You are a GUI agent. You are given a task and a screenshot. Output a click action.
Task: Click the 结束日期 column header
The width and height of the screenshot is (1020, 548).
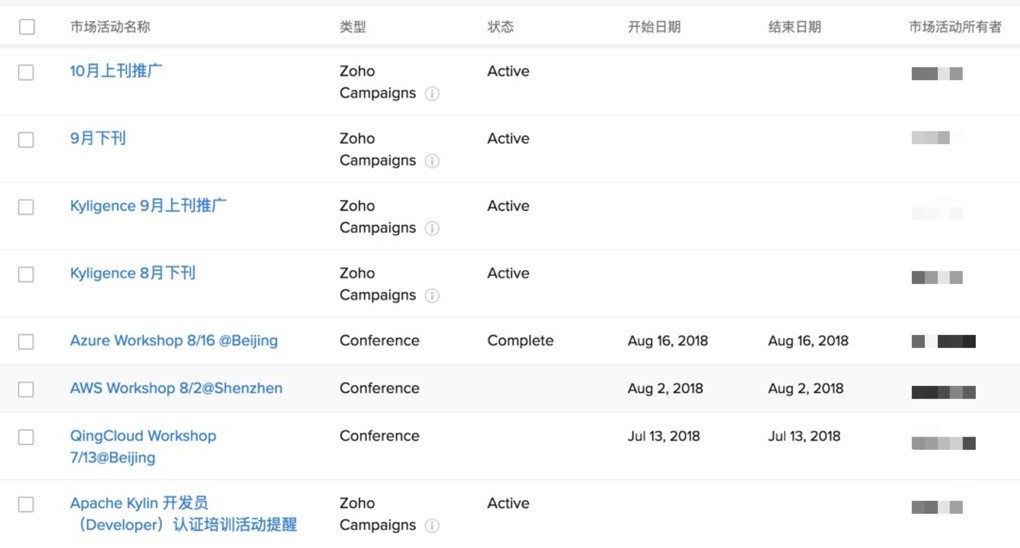[x=794, y=27]
